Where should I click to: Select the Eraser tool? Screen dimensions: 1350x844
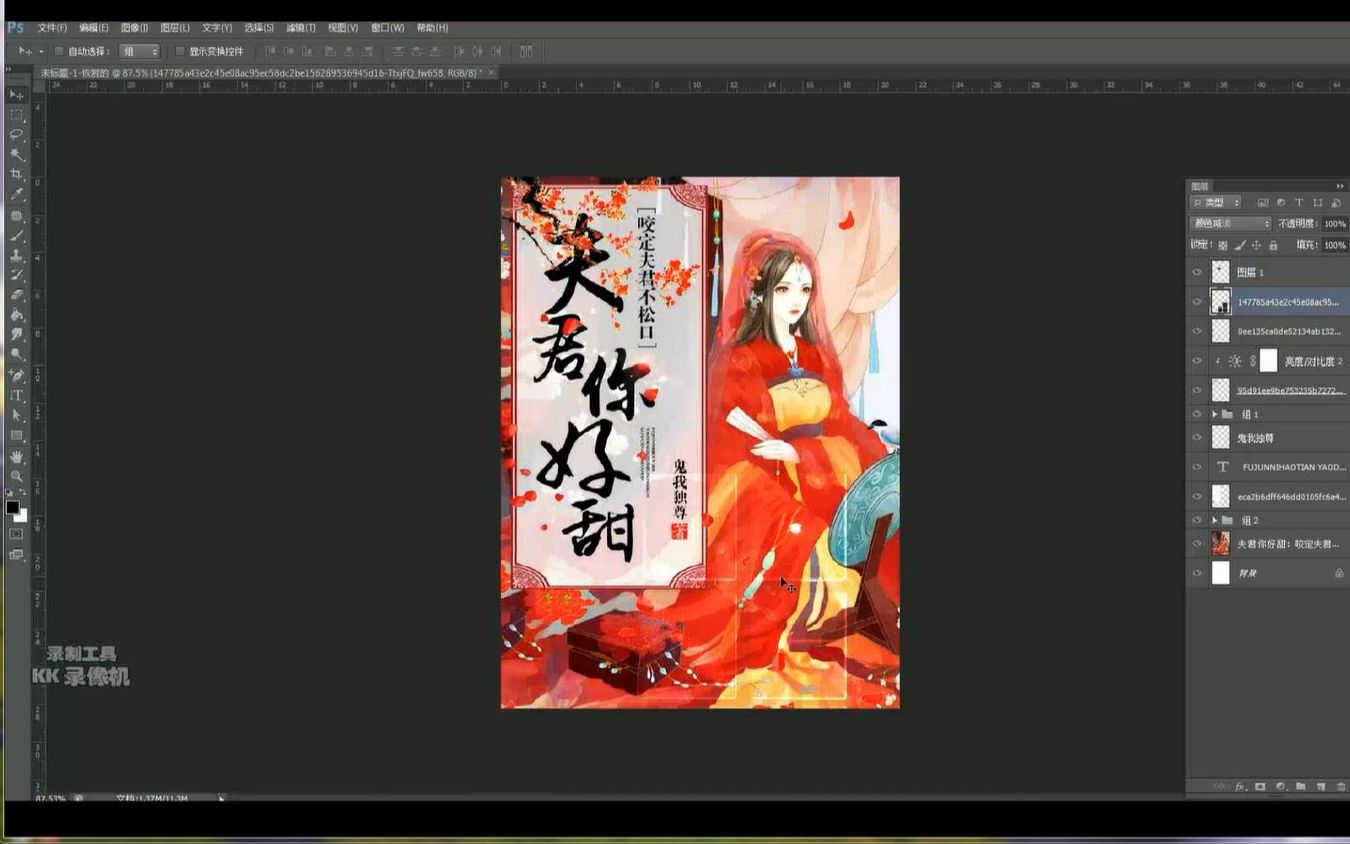(x=16, y=295)
